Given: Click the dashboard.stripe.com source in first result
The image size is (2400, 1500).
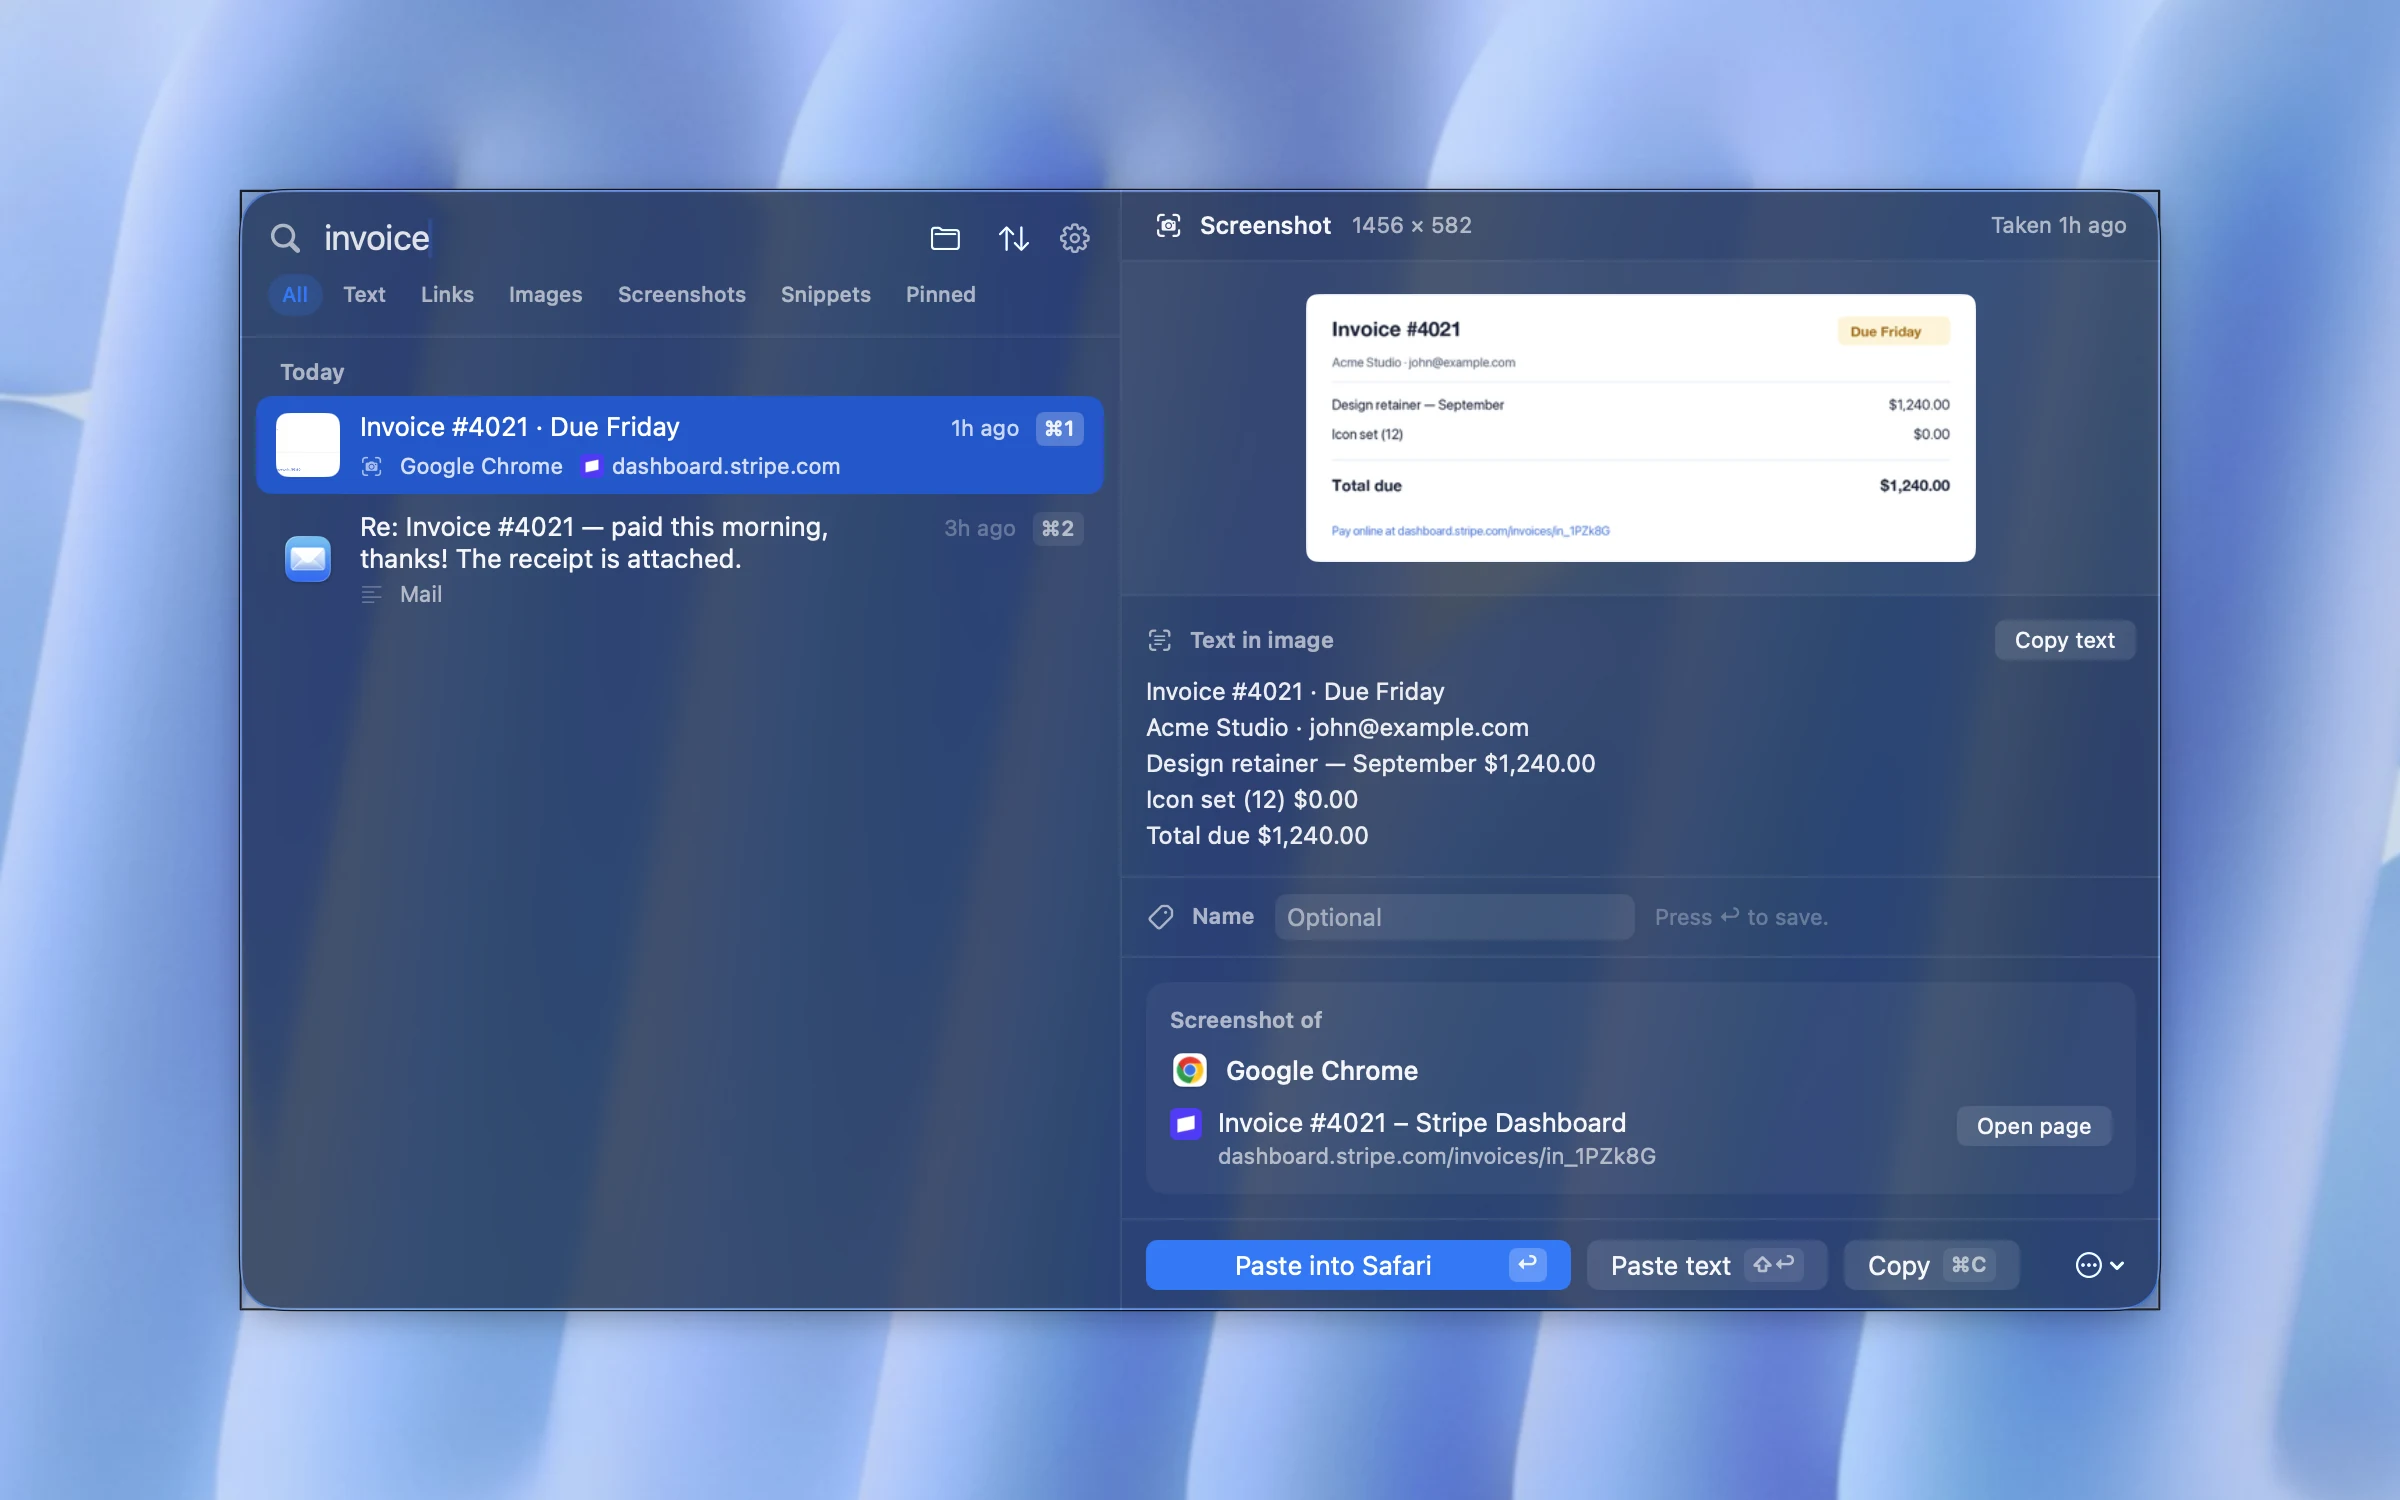Looking at the screenshot, I should click(726, 466).
